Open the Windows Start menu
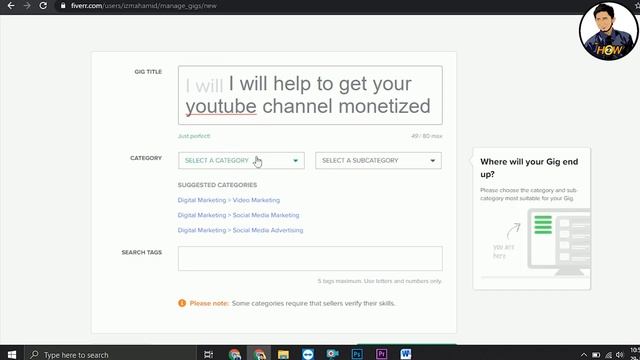 click(12, 354)
